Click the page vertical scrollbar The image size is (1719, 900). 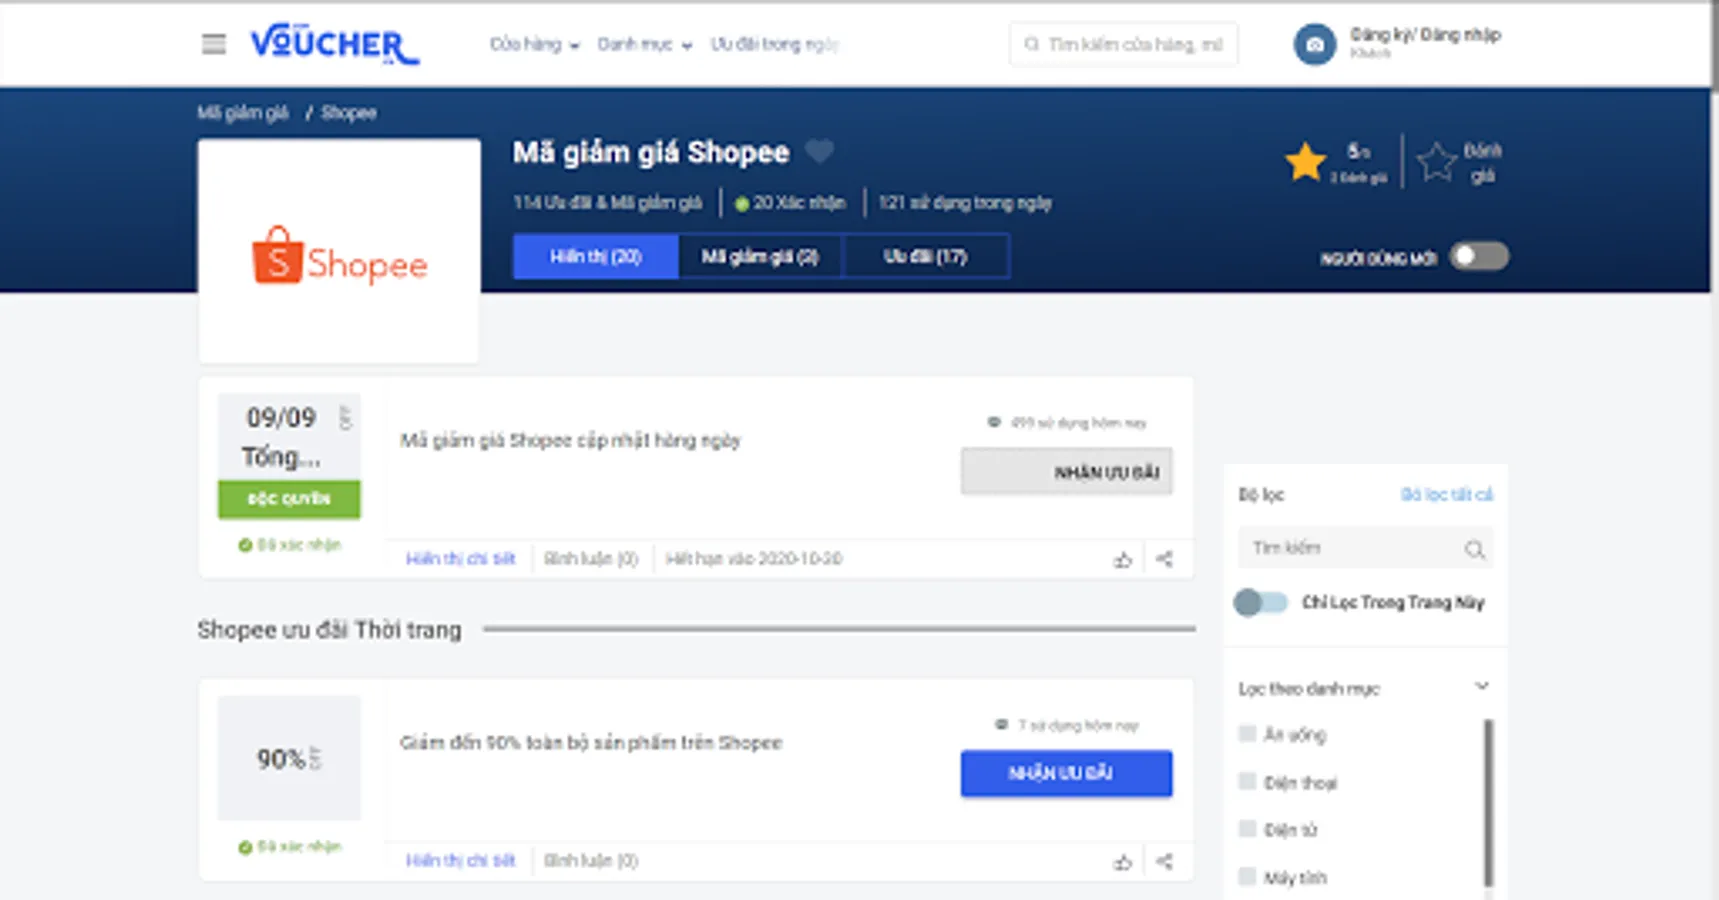[x=1715, y=48]
